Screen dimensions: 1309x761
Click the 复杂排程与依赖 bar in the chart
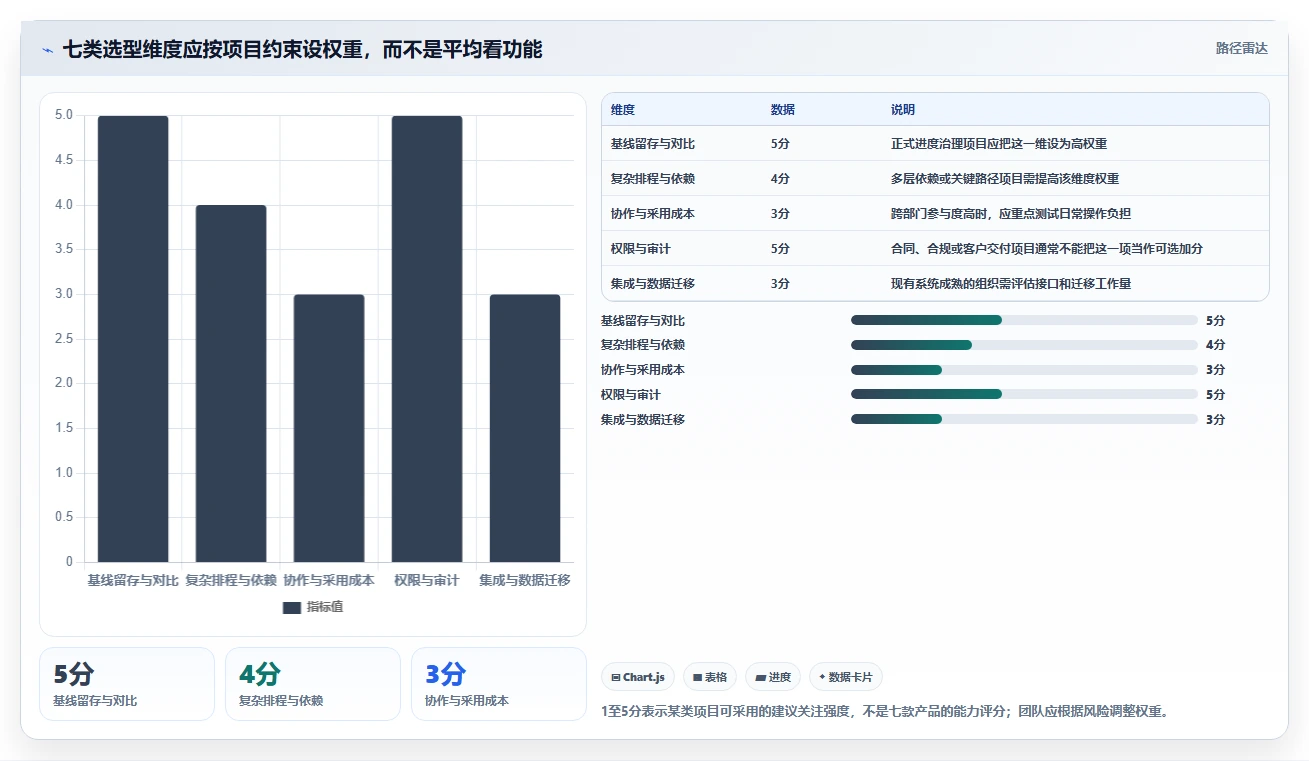[x=231, y=384]
